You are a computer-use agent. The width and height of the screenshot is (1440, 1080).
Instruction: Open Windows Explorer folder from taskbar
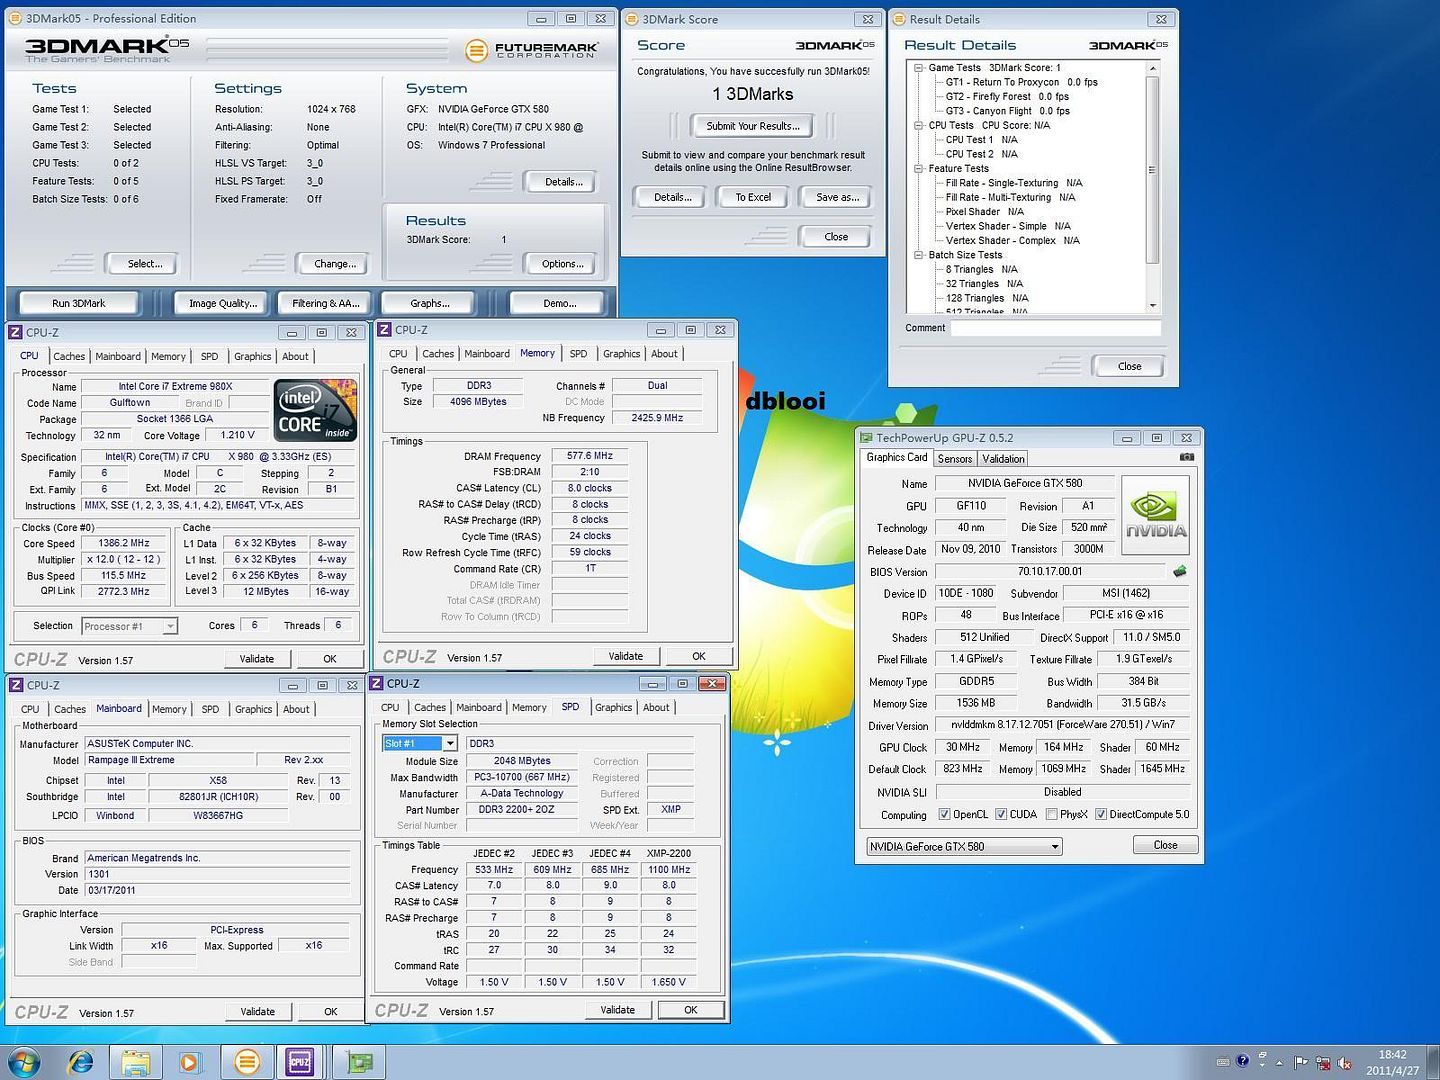(x=136, y=1061)
